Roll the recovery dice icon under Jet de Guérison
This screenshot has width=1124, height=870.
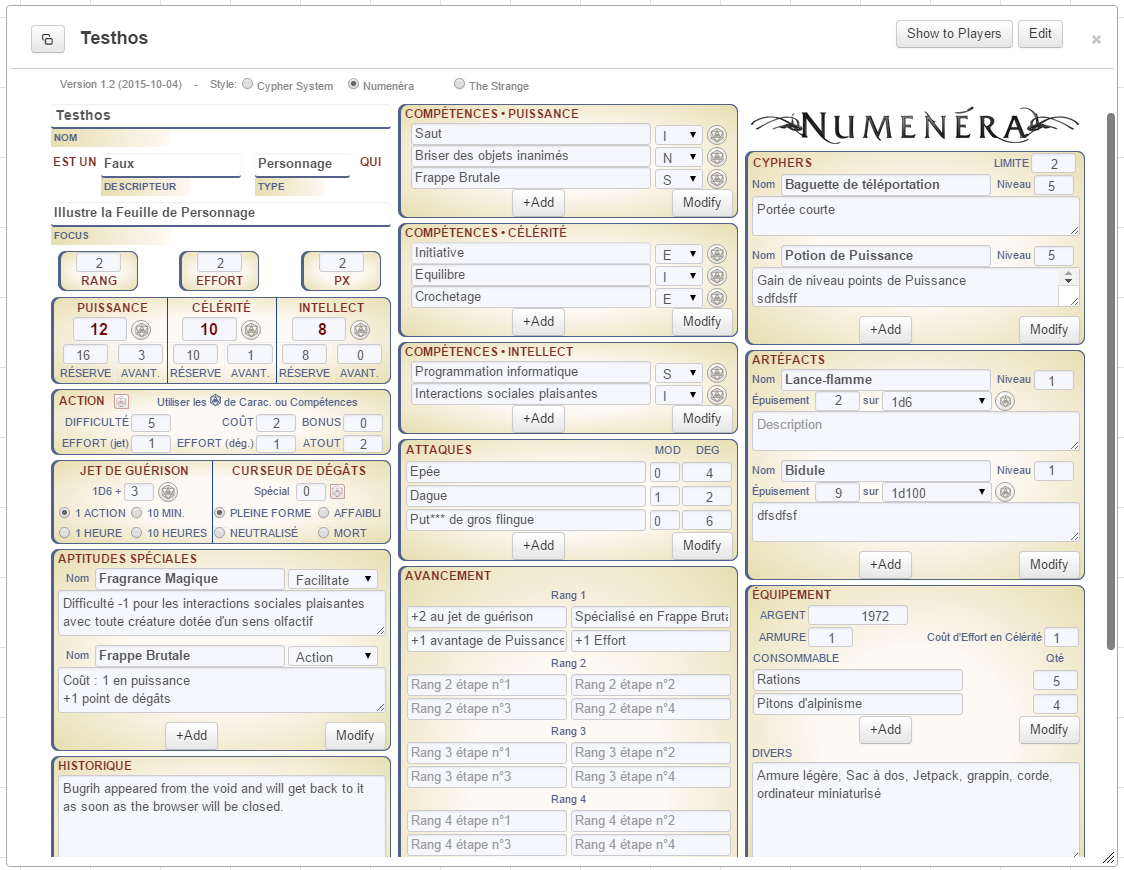coord(168,492)
